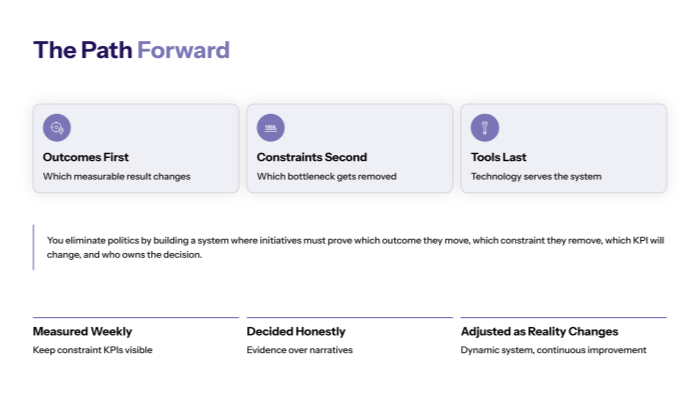The height and width of the screenshot is (400, 700).
Task: Select the Decided Honestly heading
Action: tap(296, 331)
